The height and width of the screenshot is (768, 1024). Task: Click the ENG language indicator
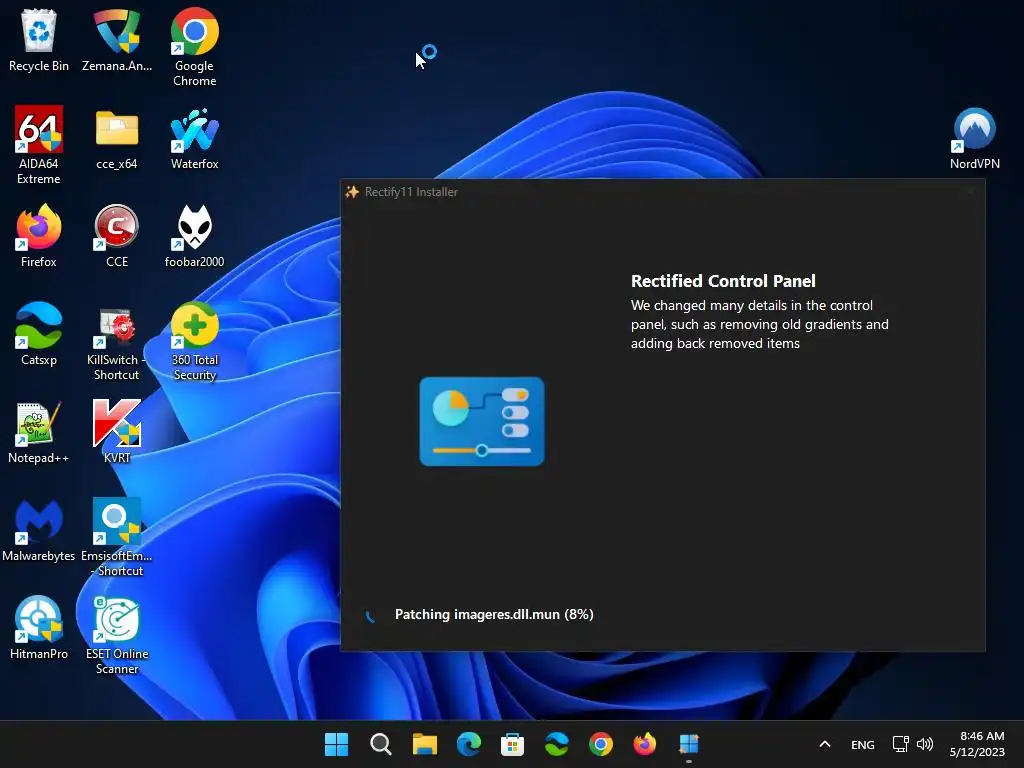click(863, 744)
